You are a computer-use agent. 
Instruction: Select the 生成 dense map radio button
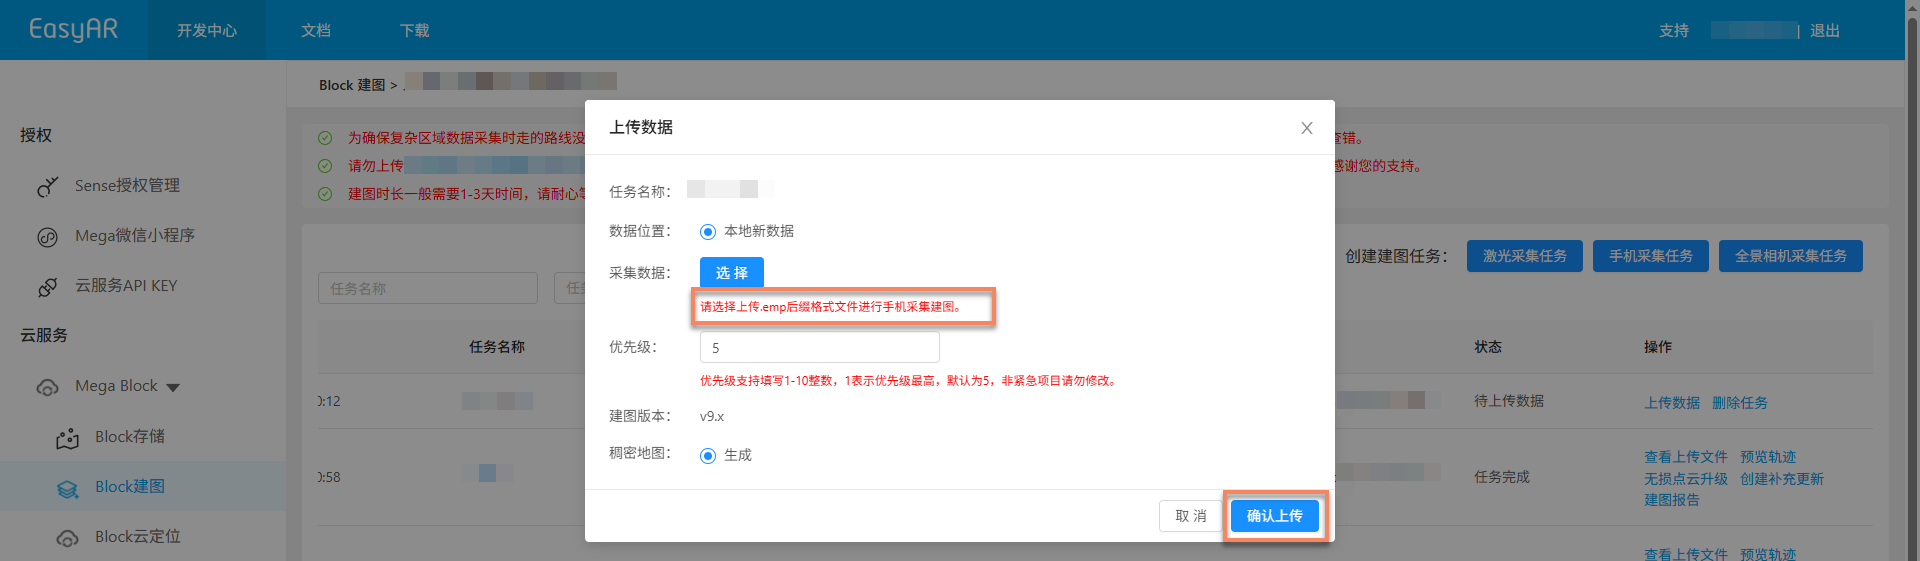708,456
